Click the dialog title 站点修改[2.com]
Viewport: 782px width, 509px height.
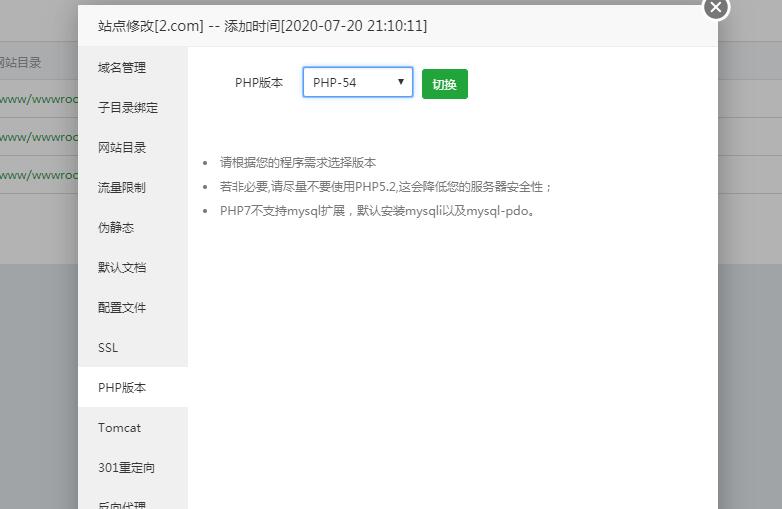[151, 25]
